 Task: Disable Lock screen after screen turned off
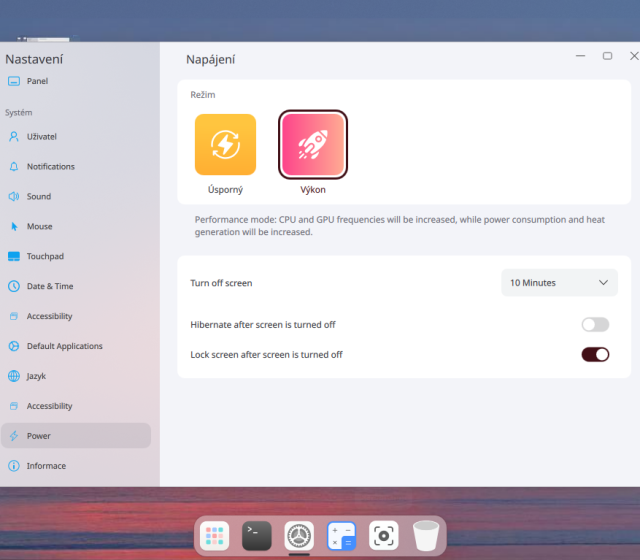point(595,355)
